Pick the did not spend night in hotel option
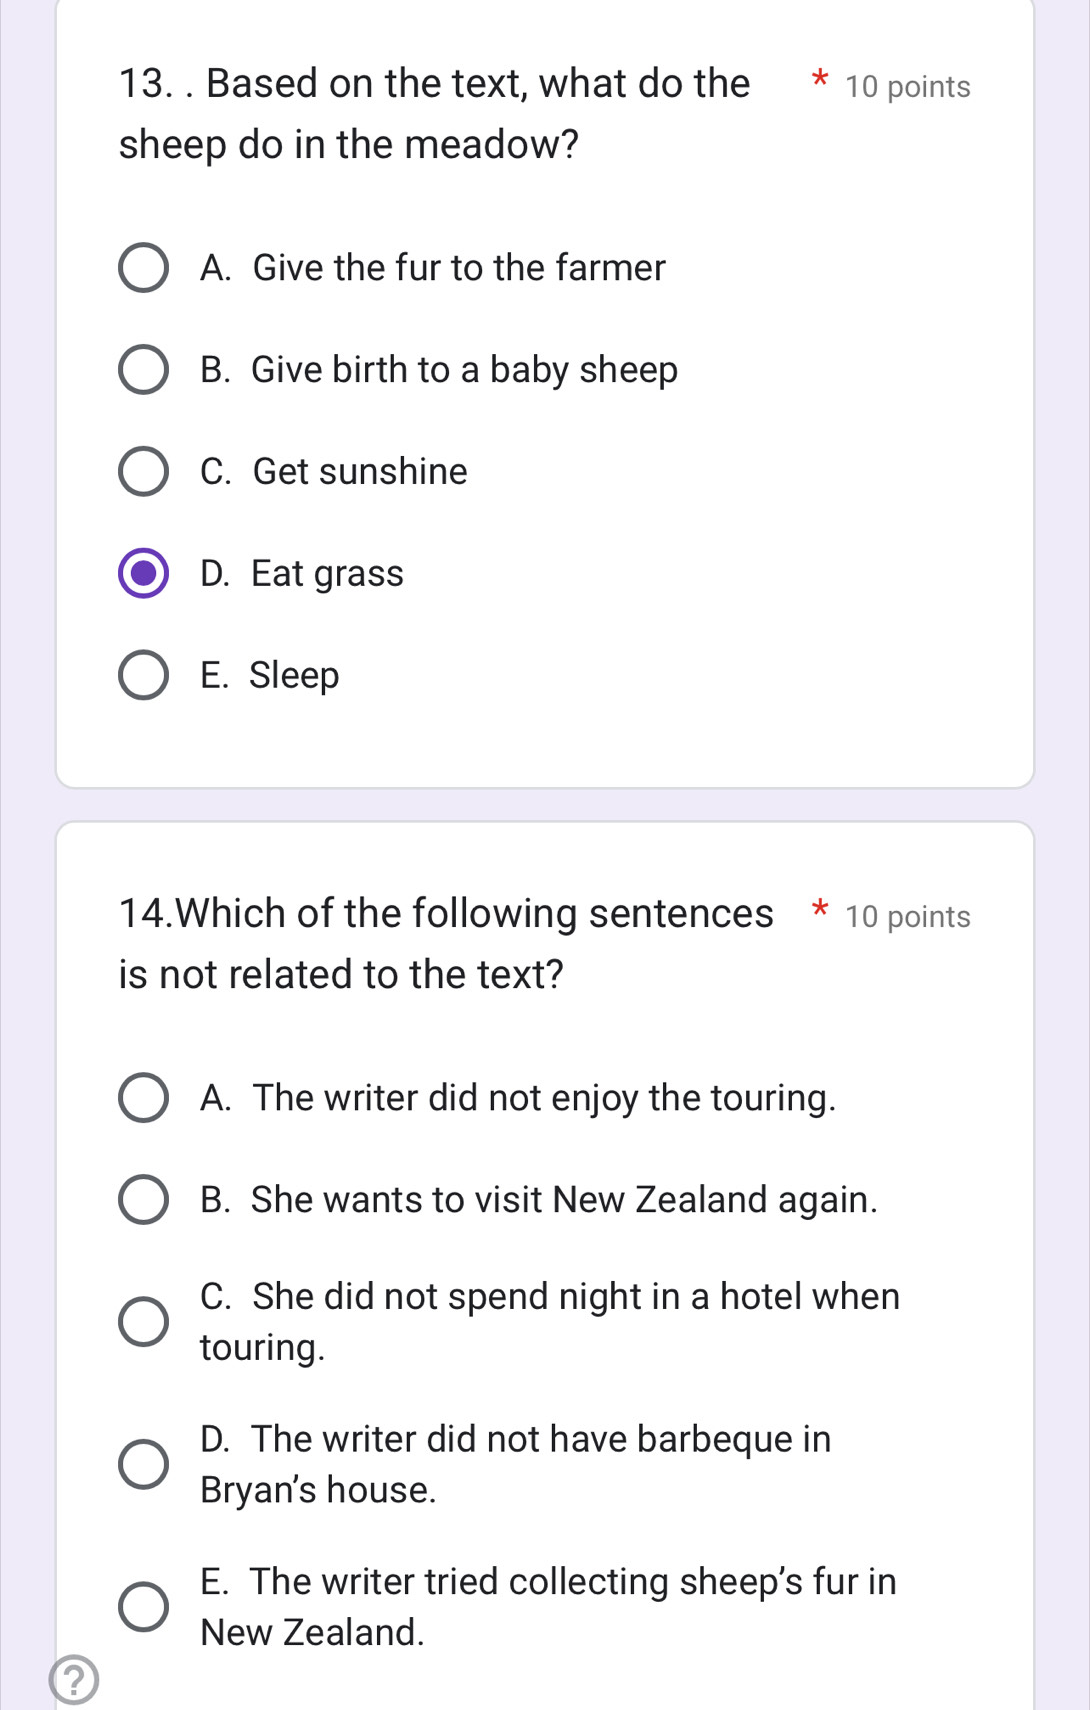Screen dimensions: 1090x1710 144,1322
